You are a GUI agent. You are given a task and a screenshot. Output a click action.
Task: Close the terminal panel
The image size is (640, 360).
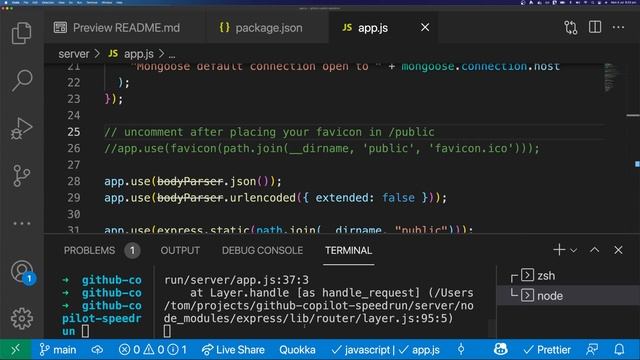(618, 250)
